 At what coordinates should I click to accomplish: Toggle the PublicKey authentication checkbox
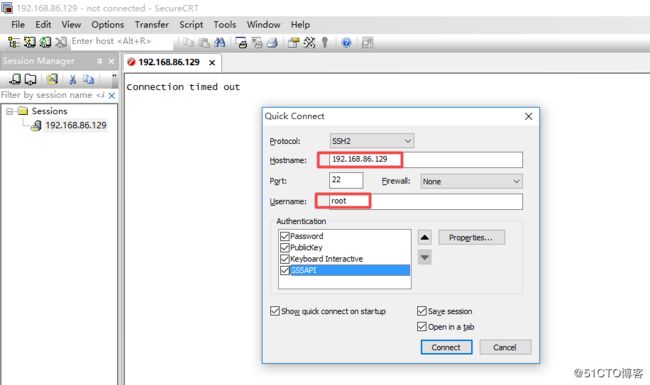[x=284, y=247]
